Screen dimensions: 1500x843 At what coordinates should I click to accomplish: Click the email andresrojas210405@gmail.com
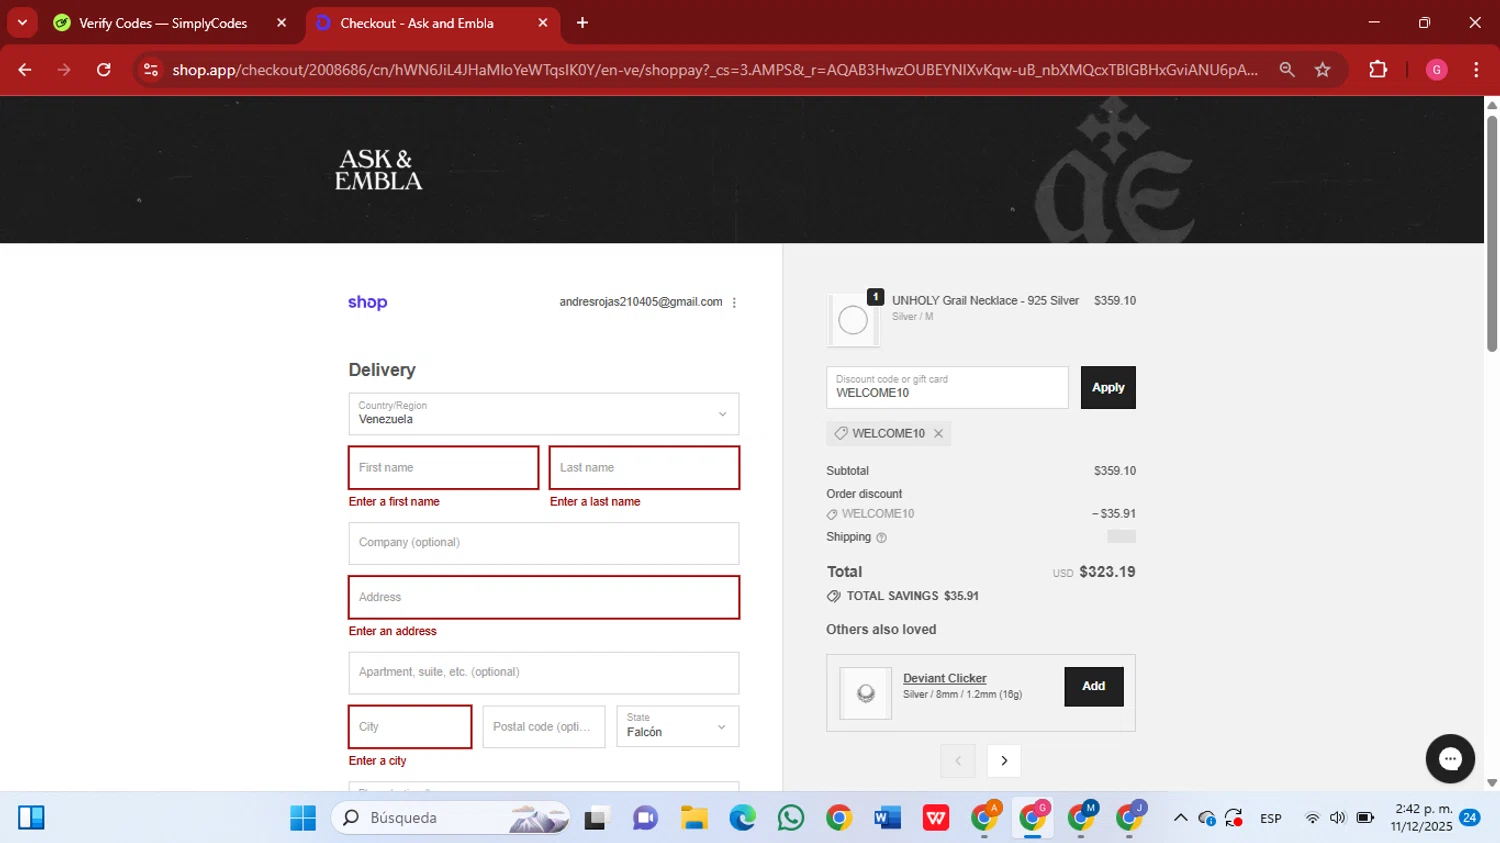pyautogui.click(x=641, y=302)
